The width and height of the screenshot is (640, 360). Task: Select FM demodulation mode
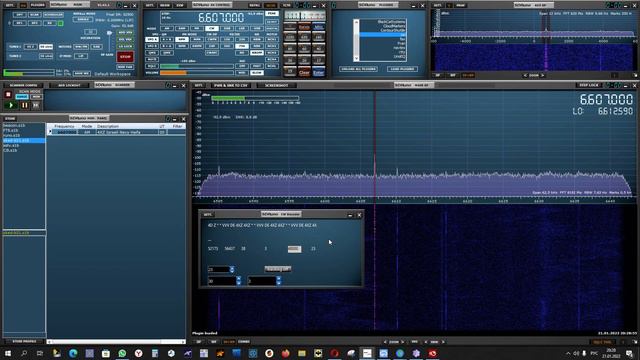(x=197, y=29)
